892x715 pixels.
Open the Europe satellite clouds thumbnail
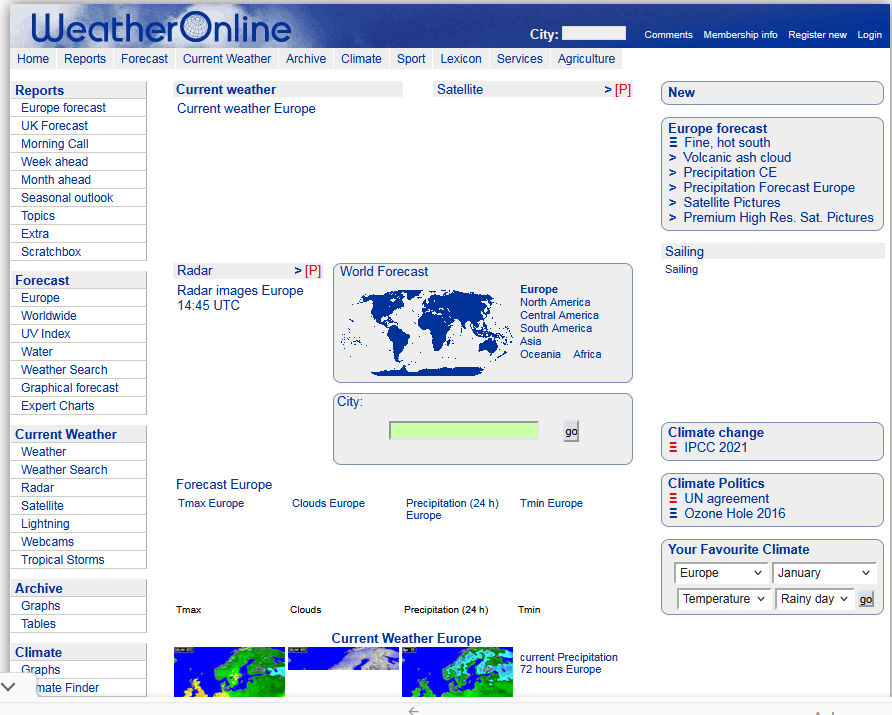coord(343,658)
